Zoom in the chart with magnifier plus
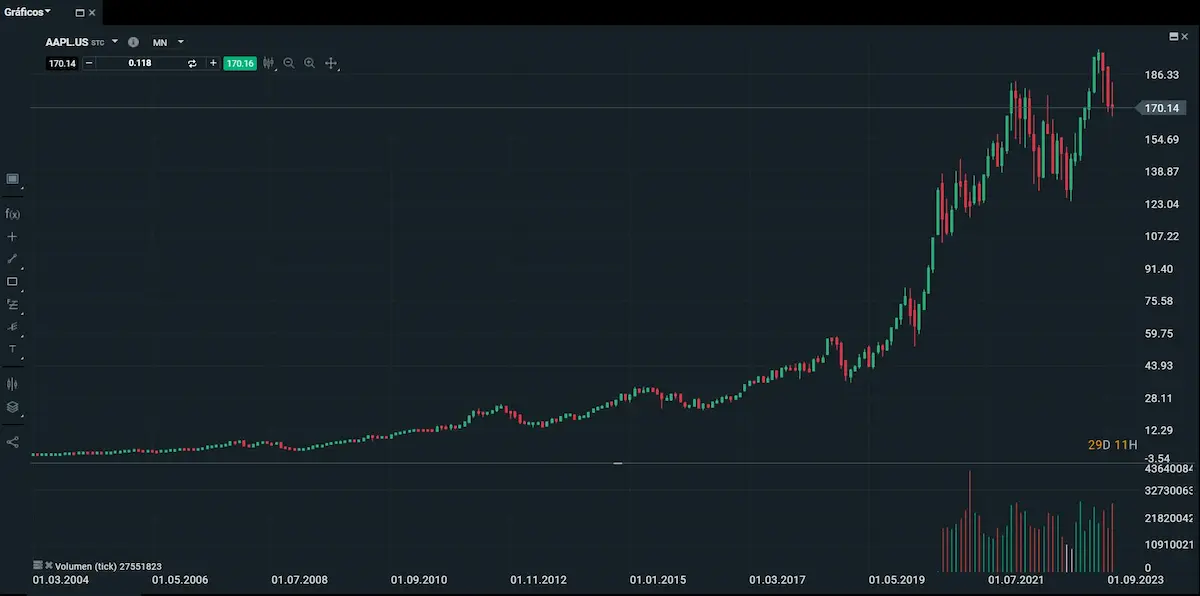This screenshot has width=1200, height=596. coord(310,63)
